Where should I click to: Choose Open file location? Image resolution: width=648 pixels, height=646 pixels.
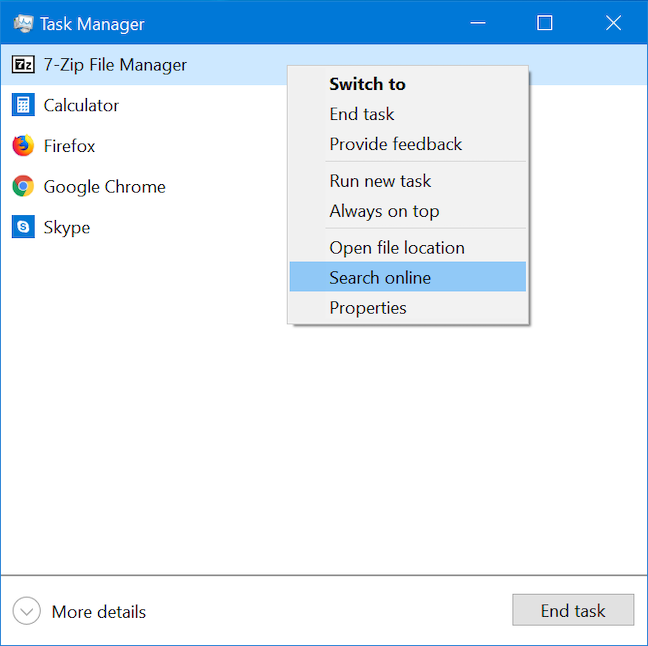coord(407,248)
